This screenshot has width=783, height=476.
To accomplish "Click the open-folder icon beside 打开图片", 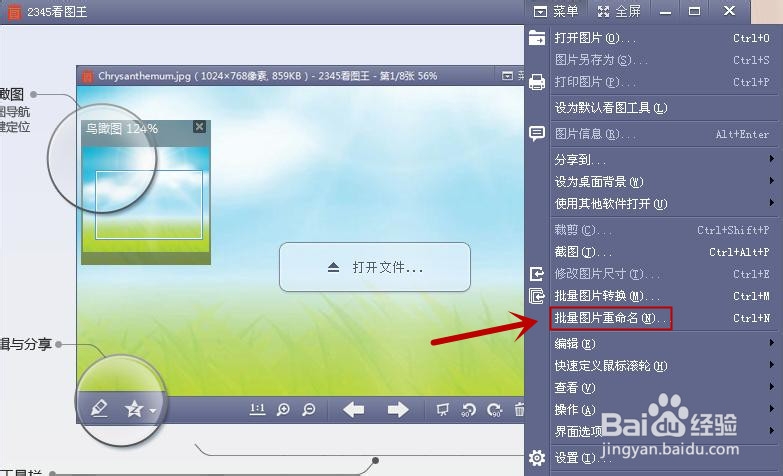I will click(537, 38).
